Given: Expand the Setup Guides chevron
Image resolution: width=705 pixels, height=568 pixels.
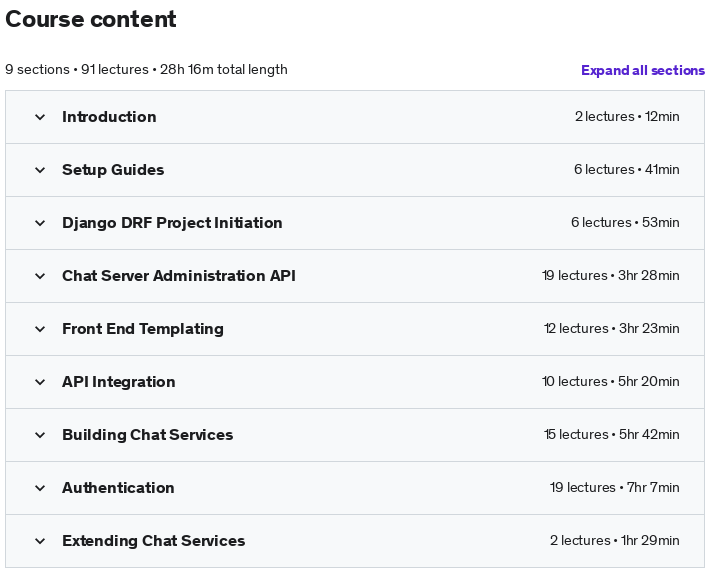Looking at the screenshot, I should (x=40, y=170).
